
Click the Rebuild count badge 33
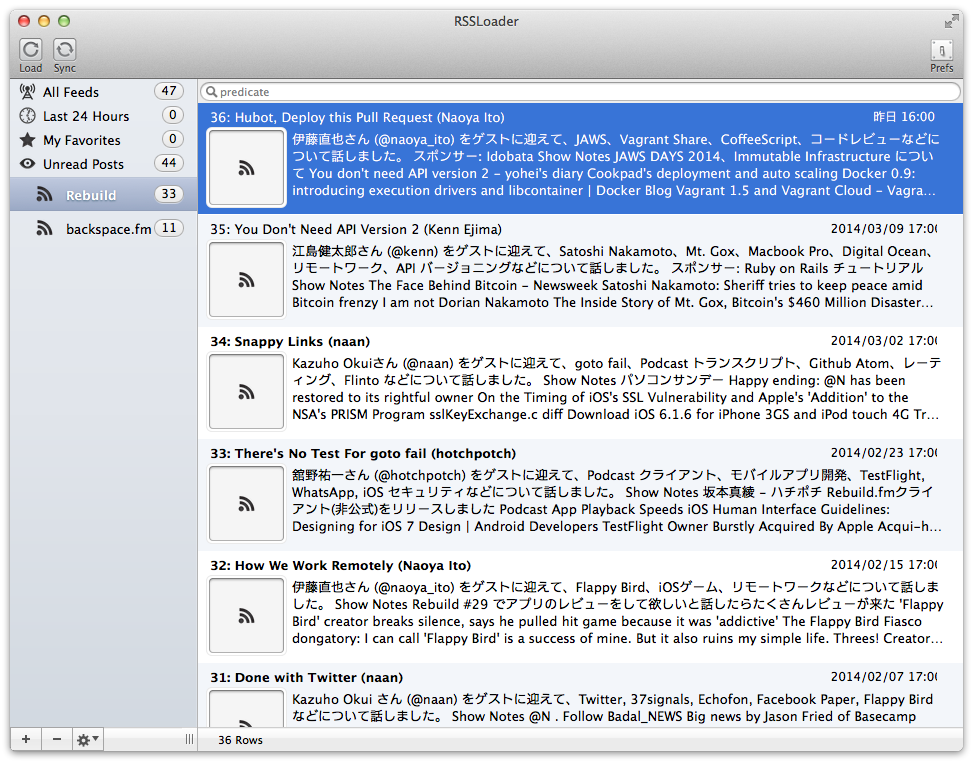point(169,194)
